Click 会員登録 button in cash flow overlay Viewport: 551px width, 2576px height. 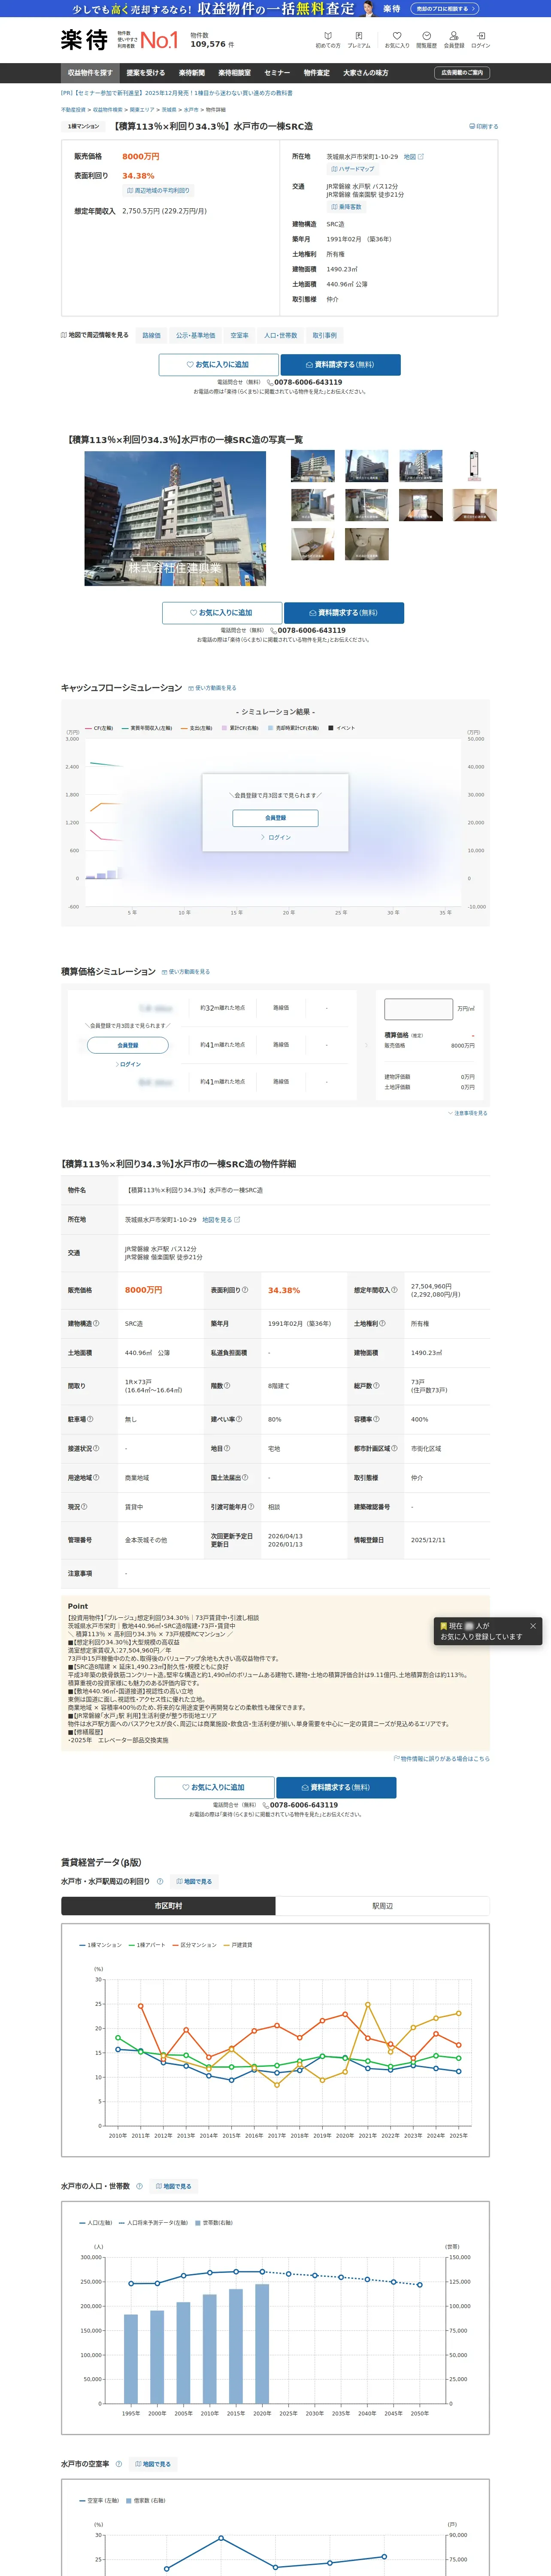click(275, 818)
